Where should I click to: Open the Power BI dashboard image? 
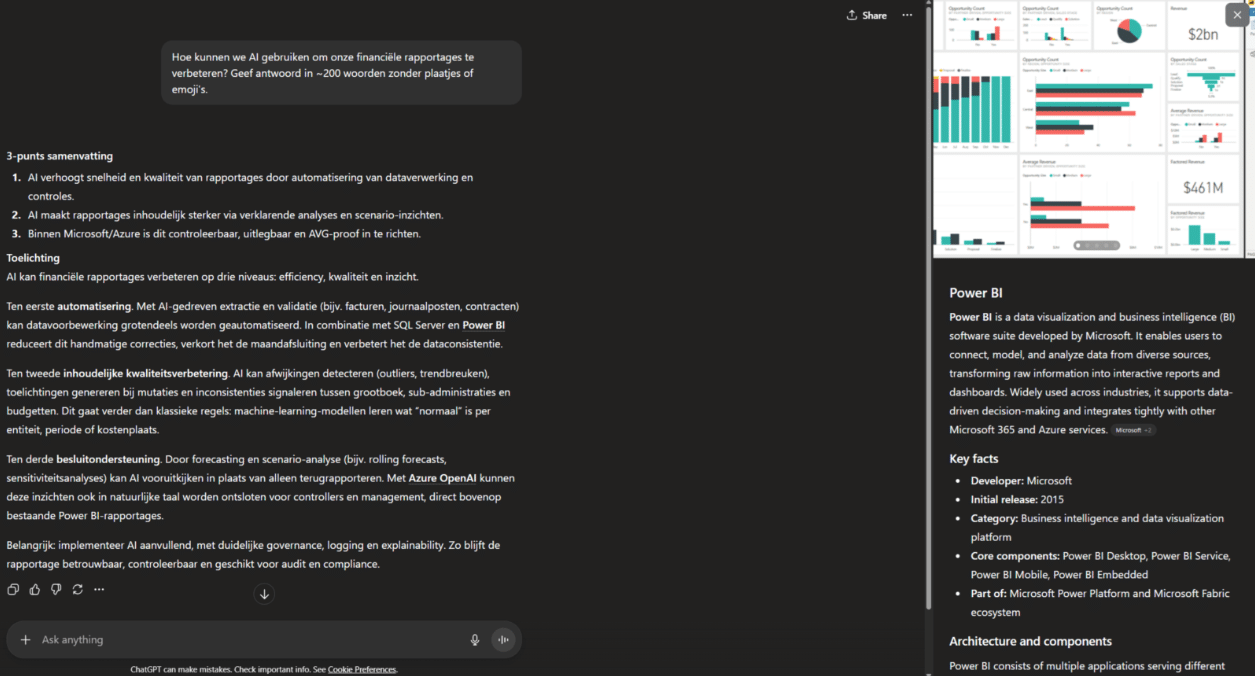click(x=1090, y=130)
